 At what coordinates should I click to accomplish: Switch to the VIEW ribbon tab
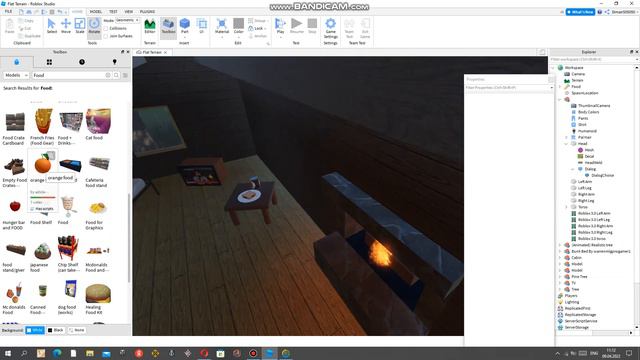pyautogui.click(x=129, y=11)
